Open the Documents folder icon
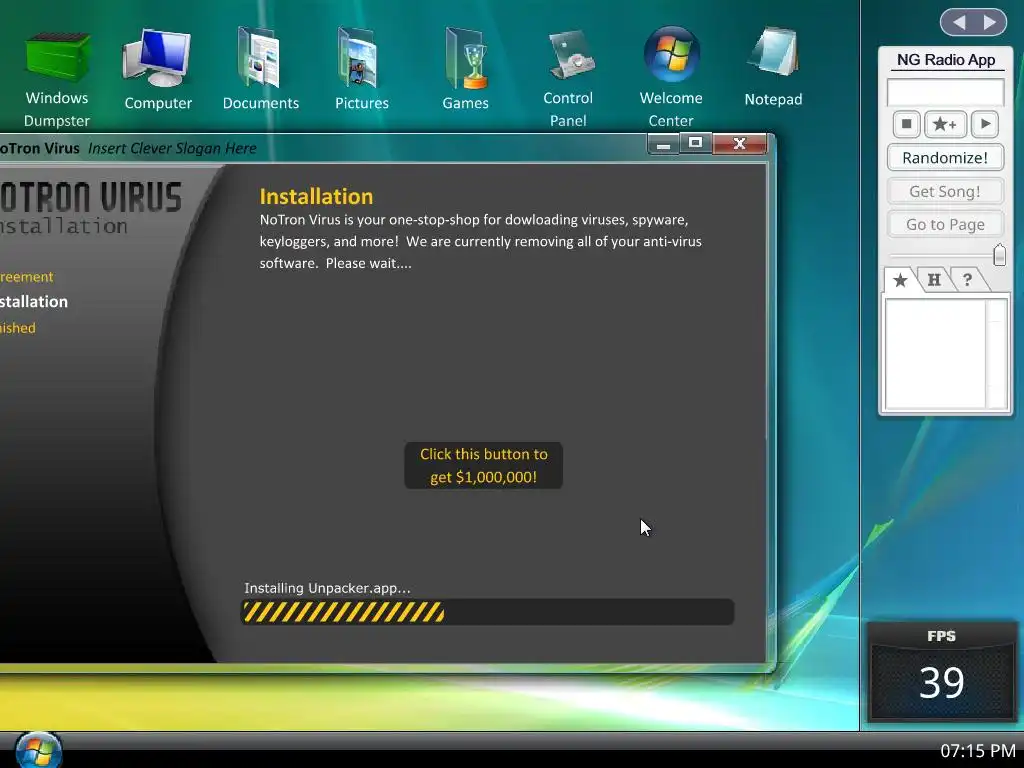The image size is (1024, 768). click(x=261, y=69)
